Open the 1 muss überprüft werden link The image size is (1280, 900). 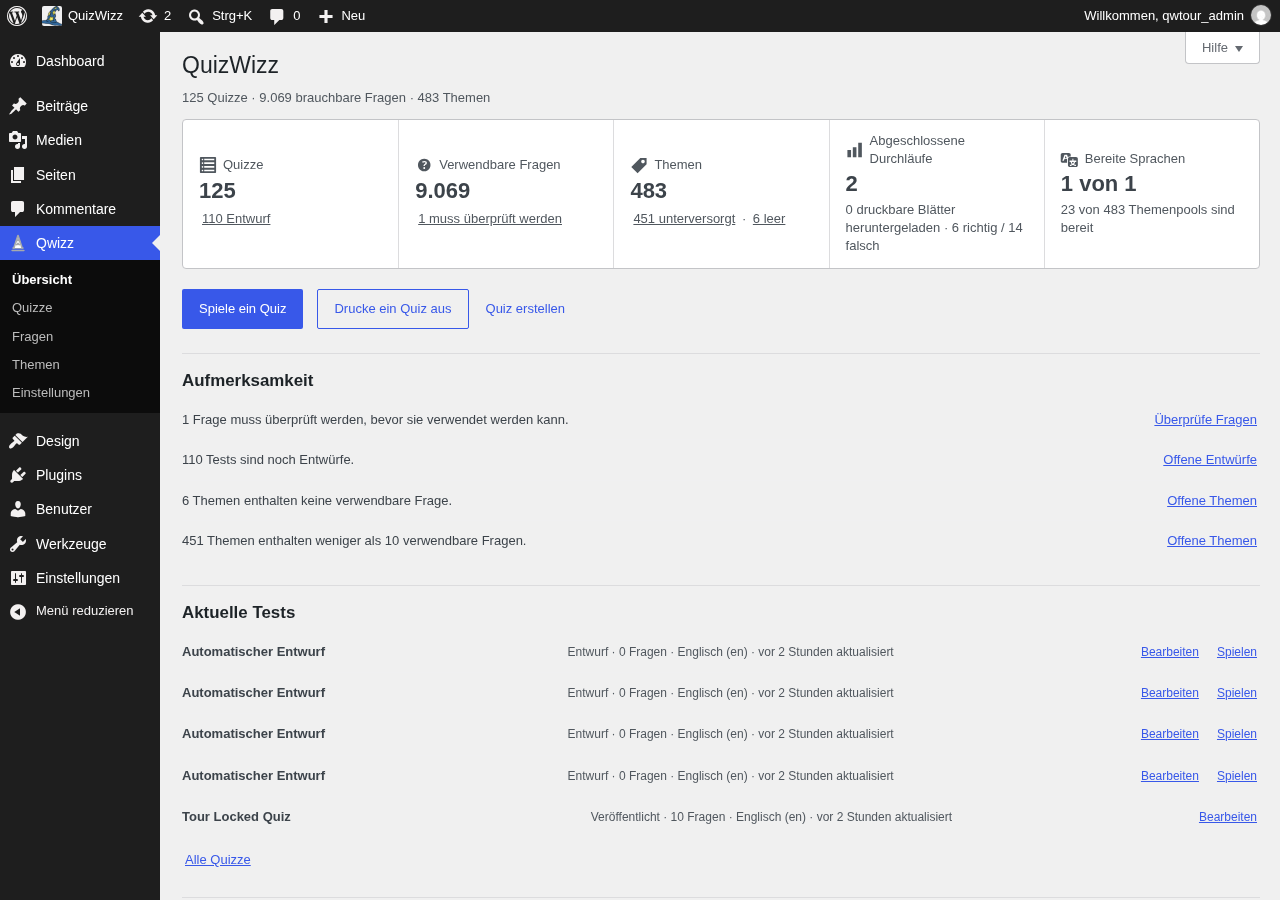coord(490,218)
